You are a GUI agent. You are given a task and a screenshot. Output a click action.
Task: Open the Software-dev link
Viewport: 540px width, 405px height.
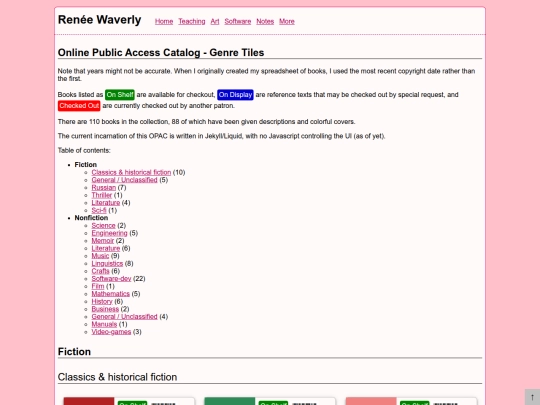coord(111,279)
